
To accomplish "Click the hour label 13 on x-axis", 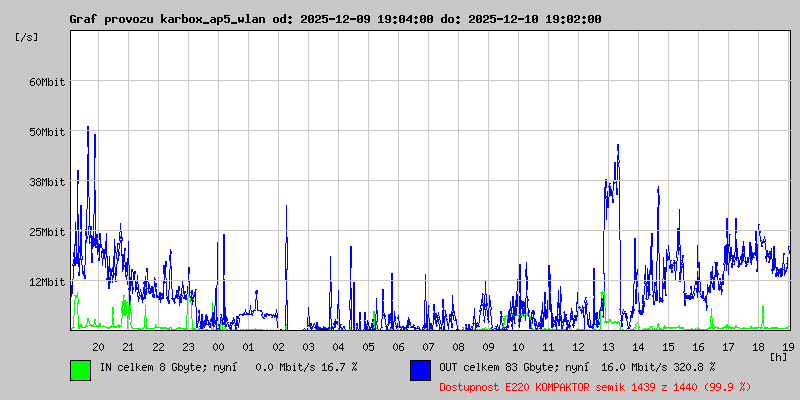I will (x=609, y=347).
